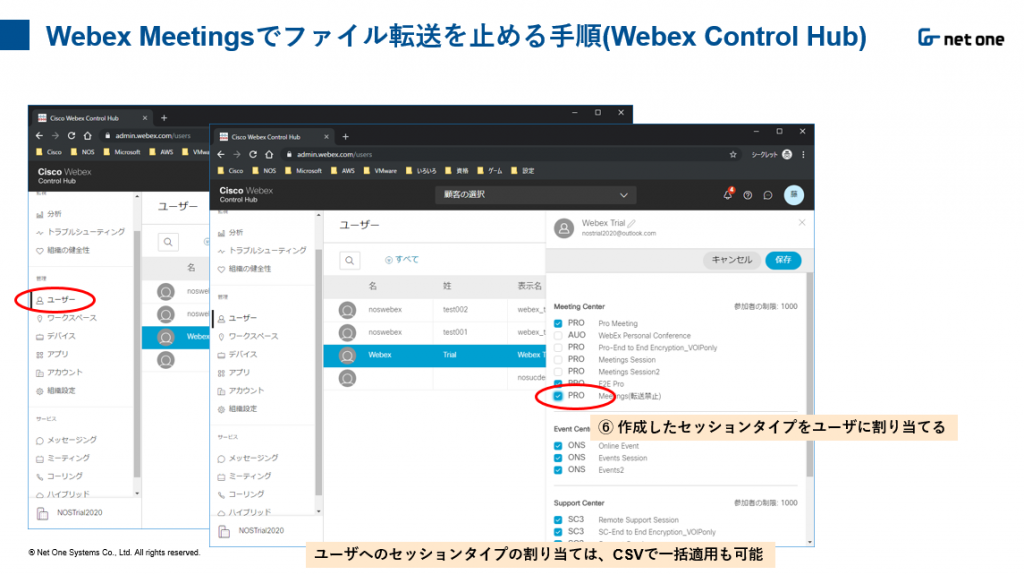Open the VMware bookmark folder in front browser
This screenshot has width=1024, height=575.
(x=380, y=171)
